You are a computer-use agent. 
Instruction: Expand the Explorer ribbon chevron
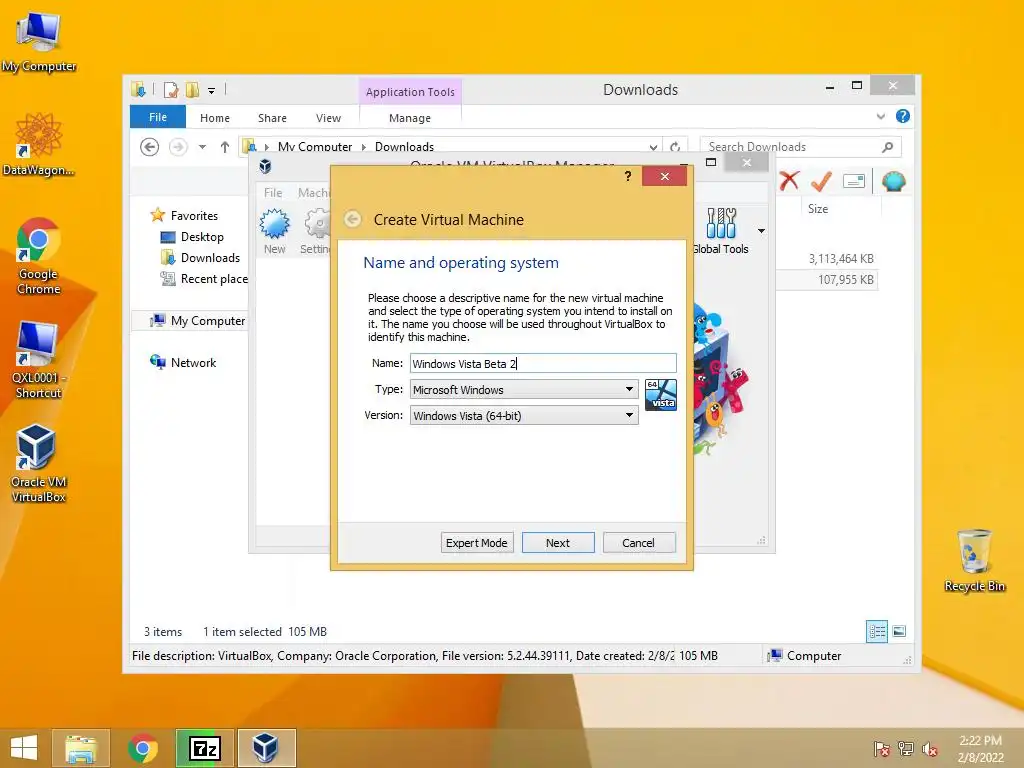(880, 116)
